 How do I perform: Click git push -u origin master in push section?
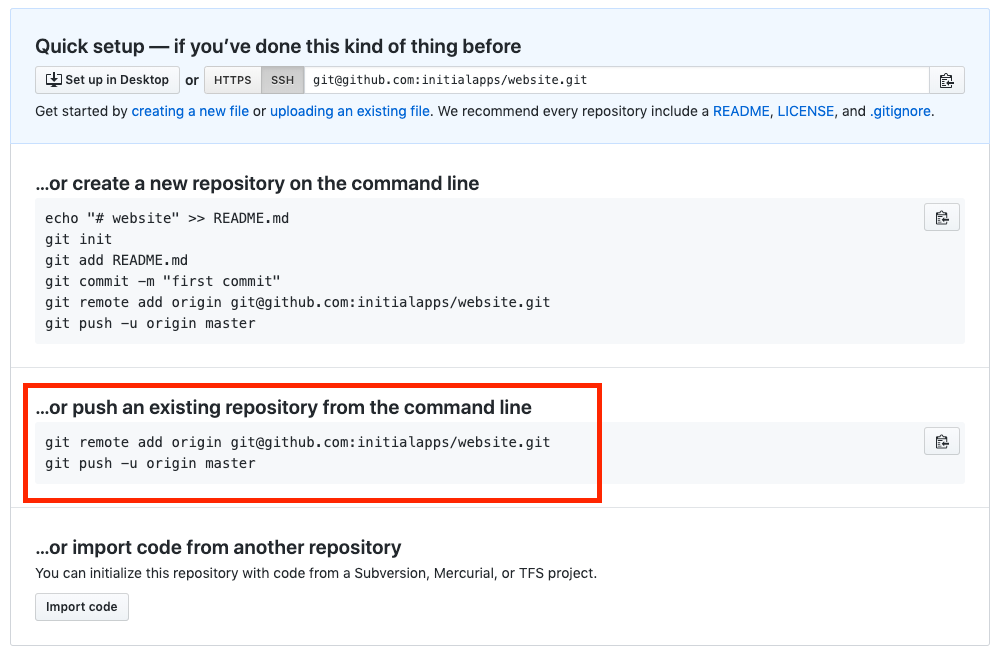click(150, 463)
